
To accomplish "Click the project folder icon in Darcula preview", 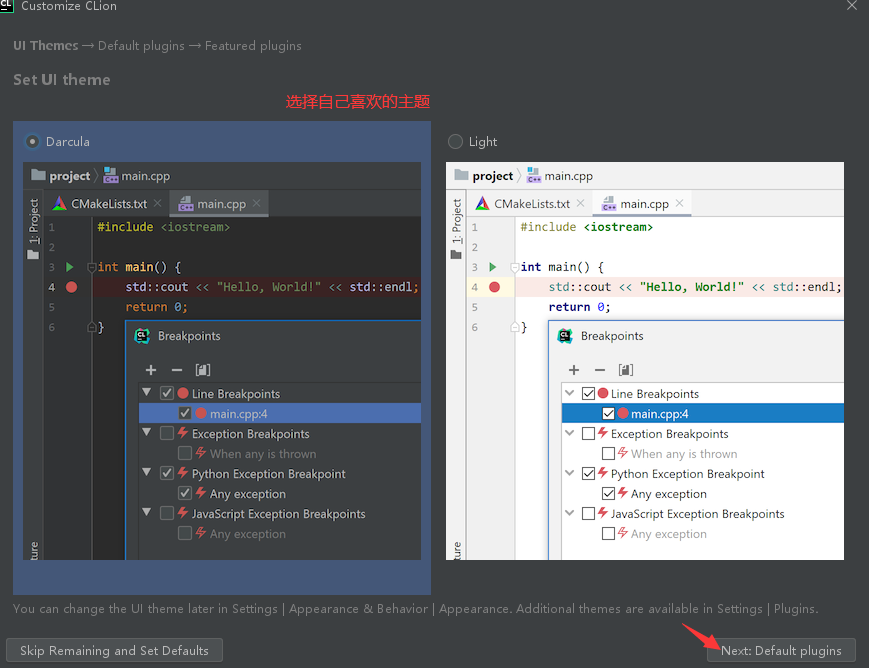I will (x=38, y=176).
